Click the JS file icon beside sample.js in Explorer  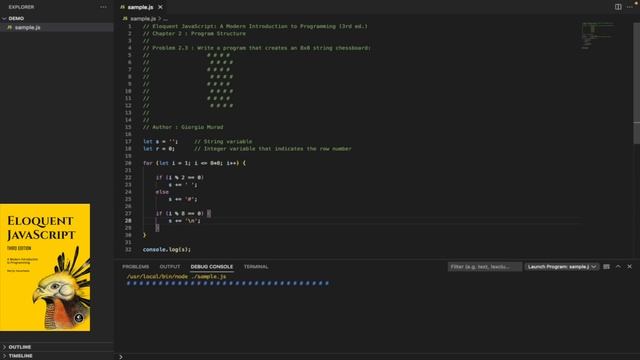10,27
